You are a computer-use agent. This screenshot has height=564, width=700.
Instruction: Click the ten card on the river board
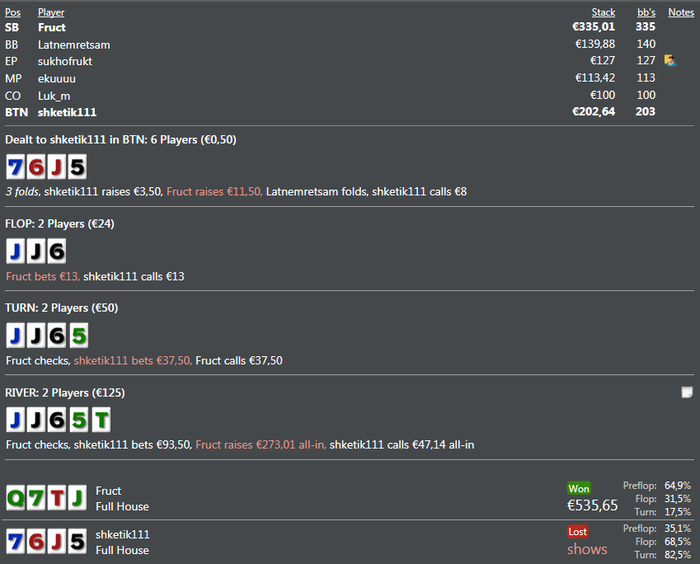point(101,419)
